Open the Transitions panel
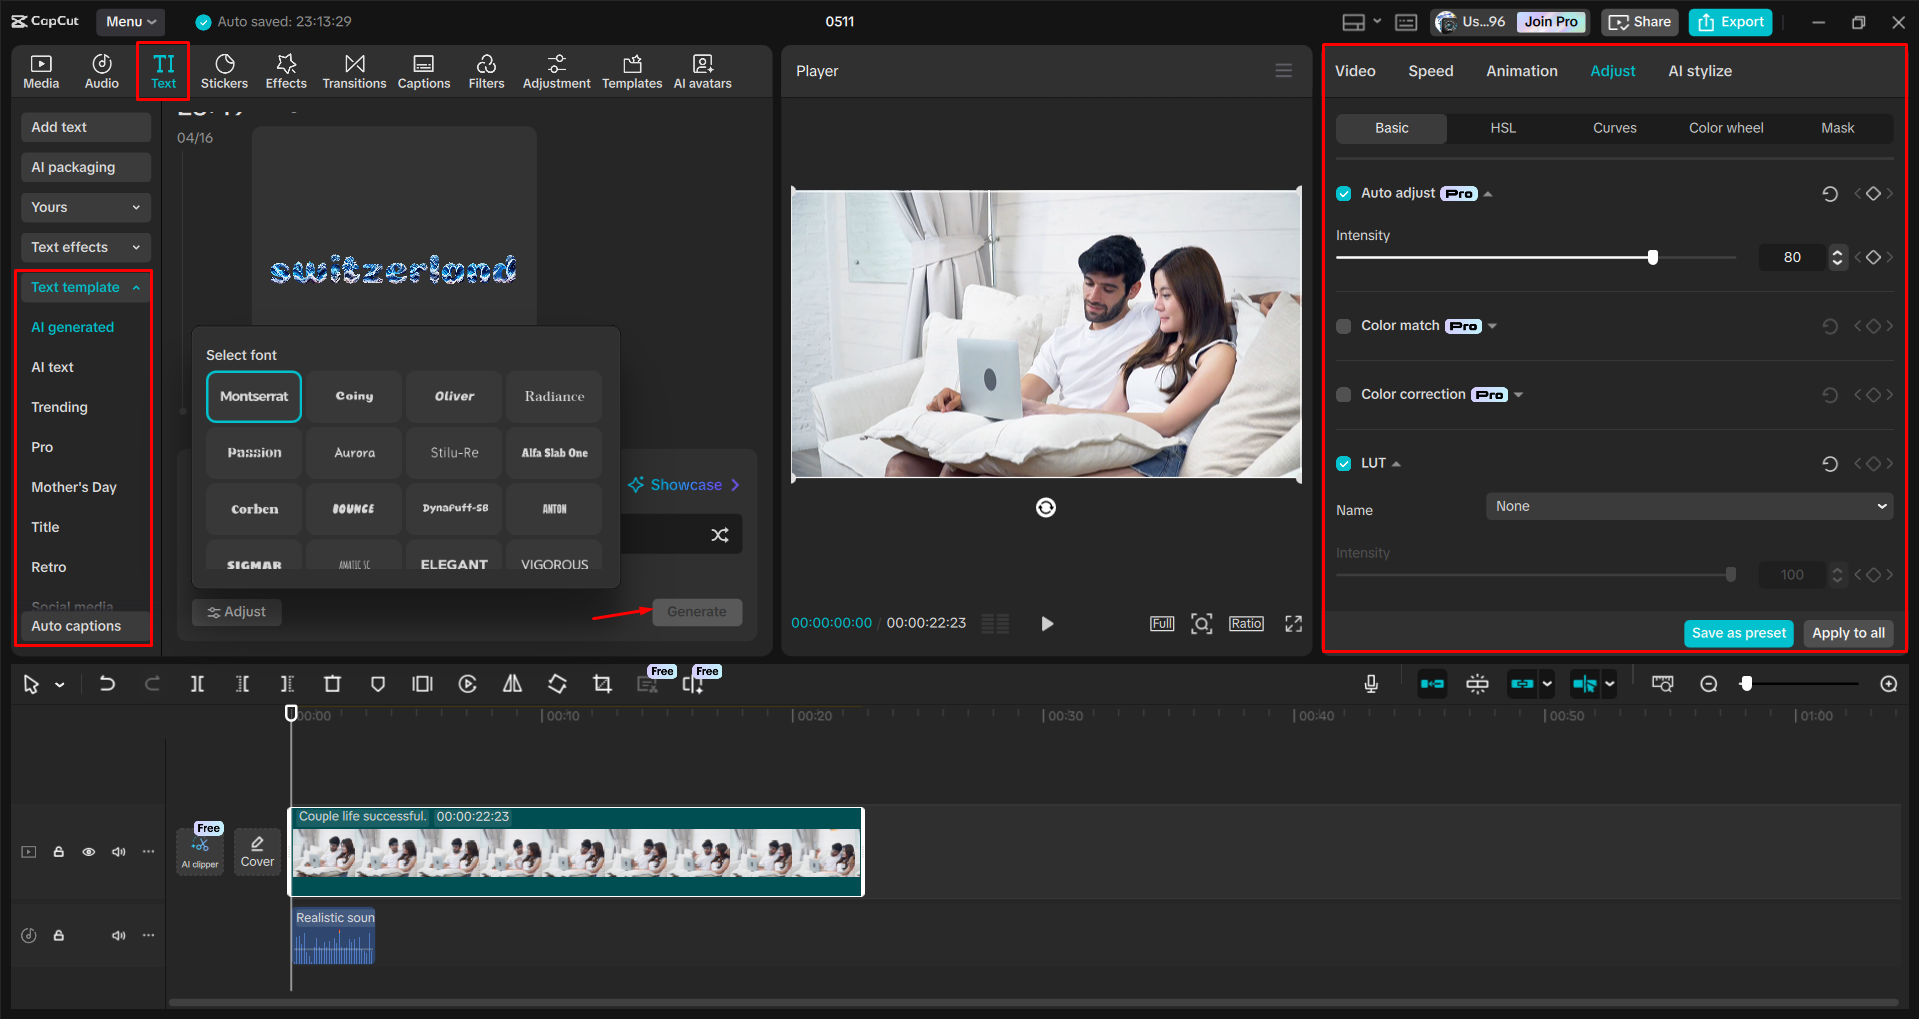The width and height of the screenshot is (1919, 1019). 354,71
